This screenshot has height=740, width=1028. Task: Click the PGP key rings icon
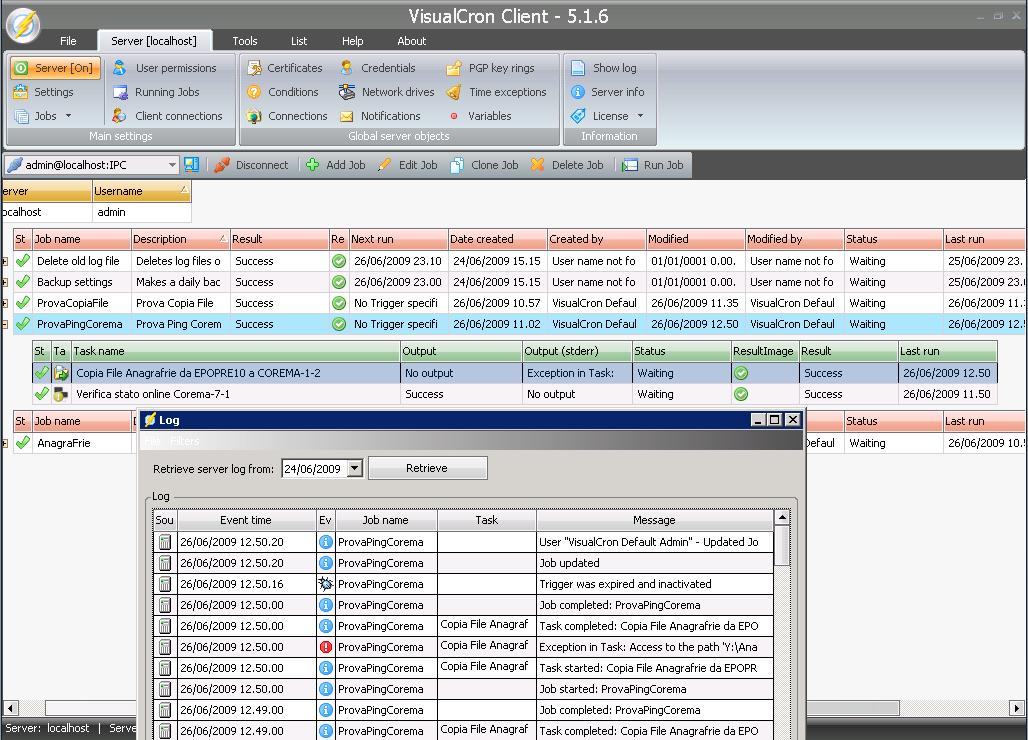click(453, 68)
